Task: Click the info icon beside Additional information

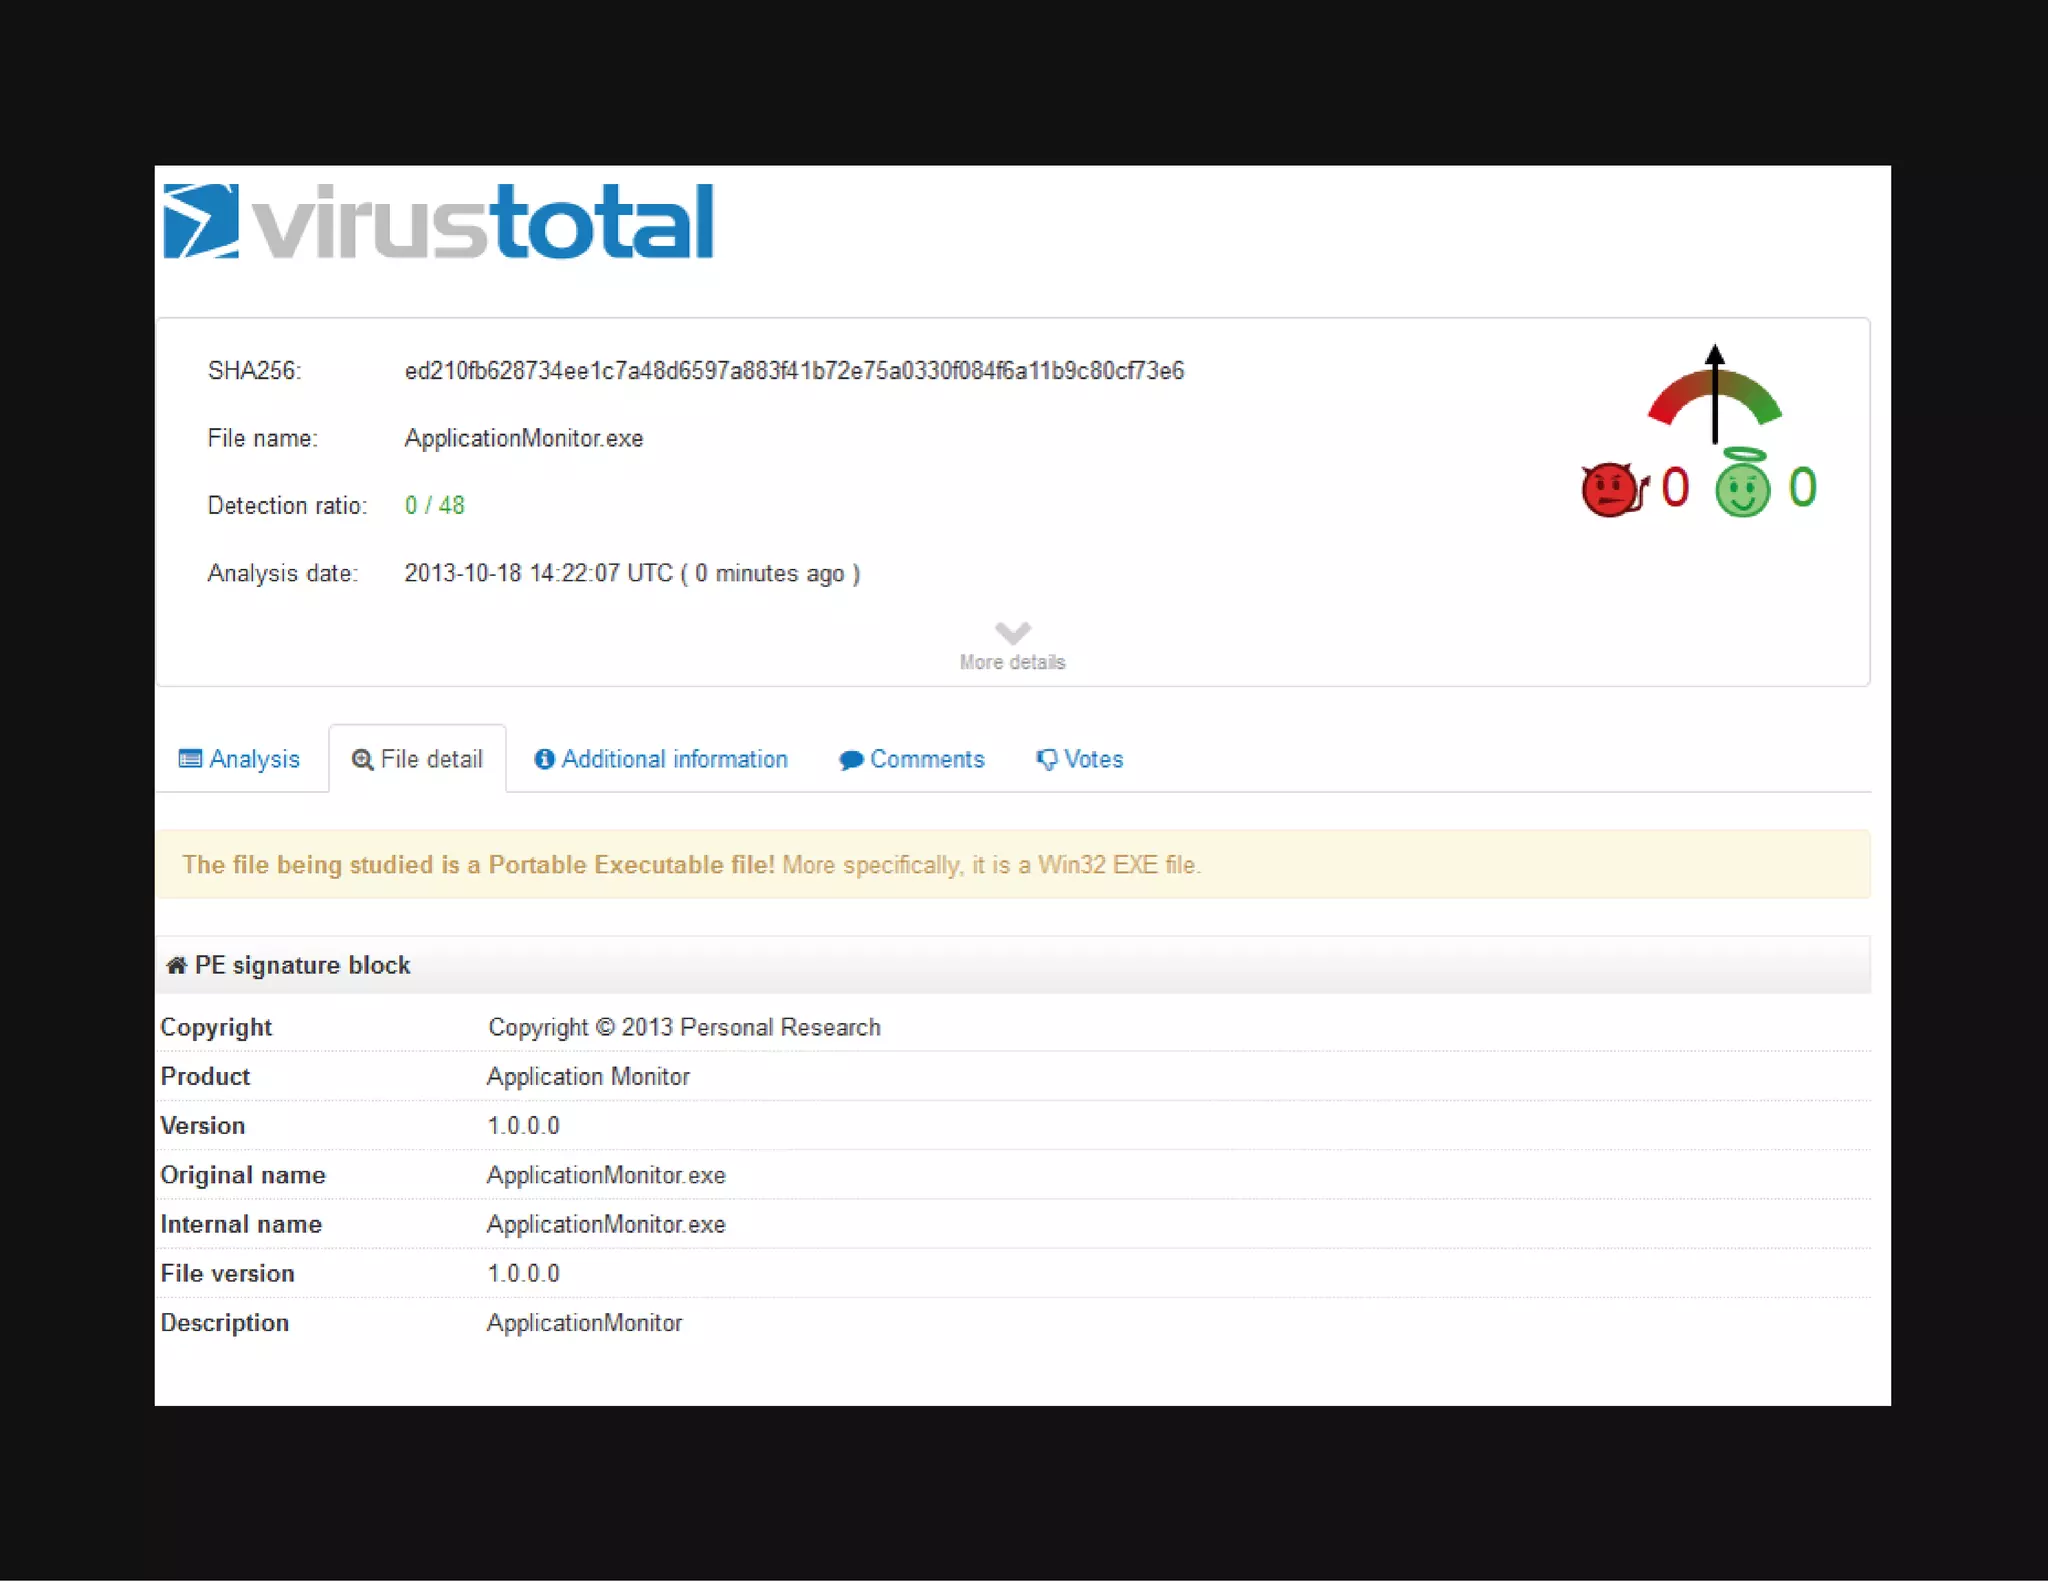Action: 544,759
